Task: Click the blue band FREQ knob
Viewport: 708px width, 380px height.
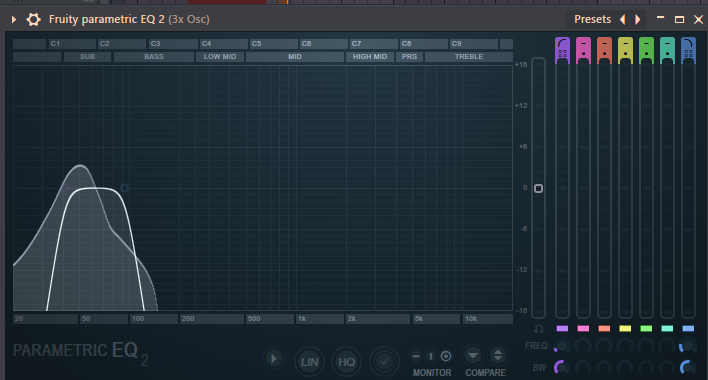Action: 688,346
